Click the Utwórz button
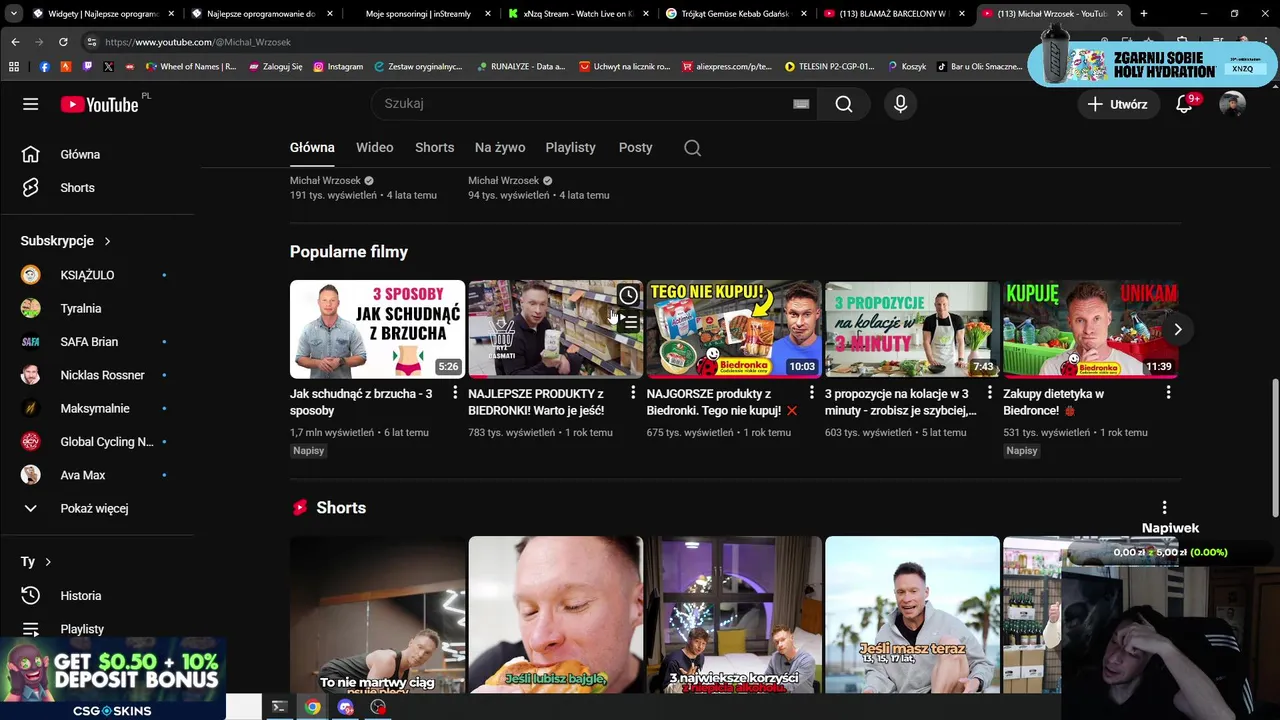The image size is (1280, 720). click(x=1118, y=104)
